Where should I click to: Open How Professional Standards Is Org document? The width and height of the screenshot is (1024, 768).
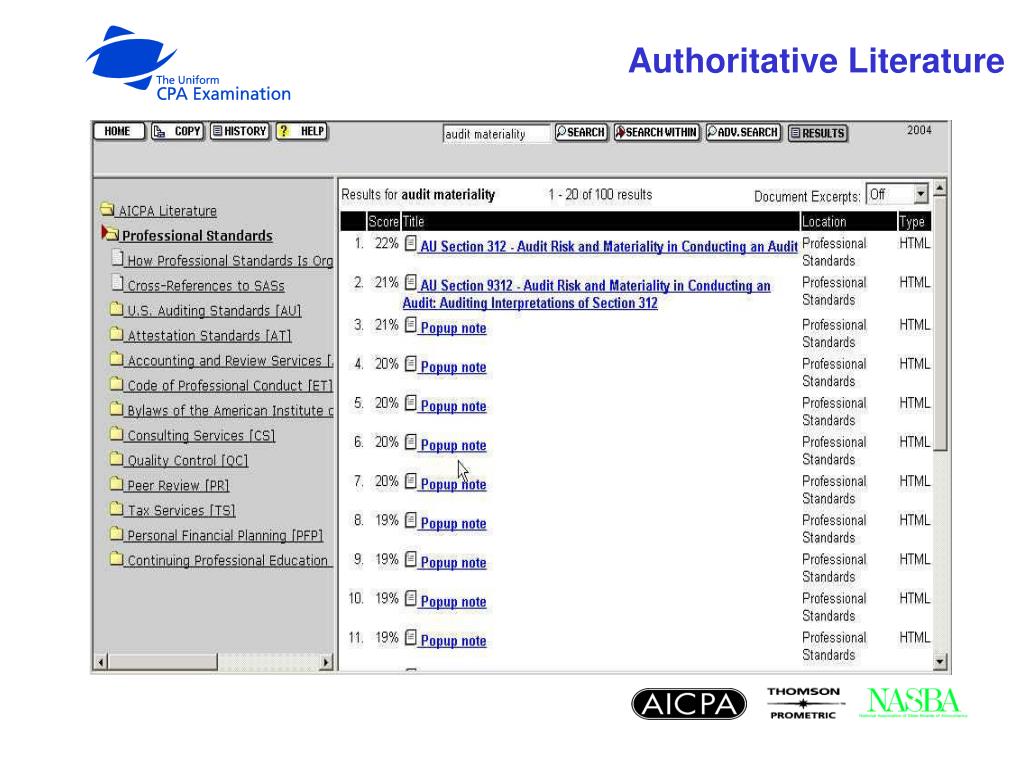point(230,261)
